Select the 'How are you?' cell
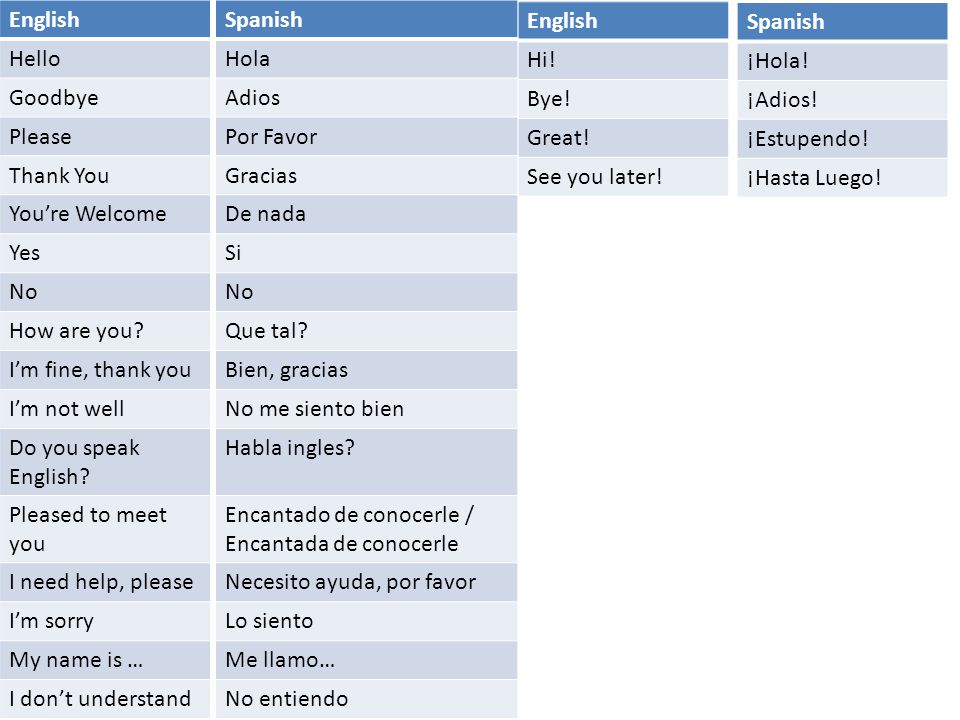Image resolution: width=960 pixels, height=720 pixels. (105, 331)
